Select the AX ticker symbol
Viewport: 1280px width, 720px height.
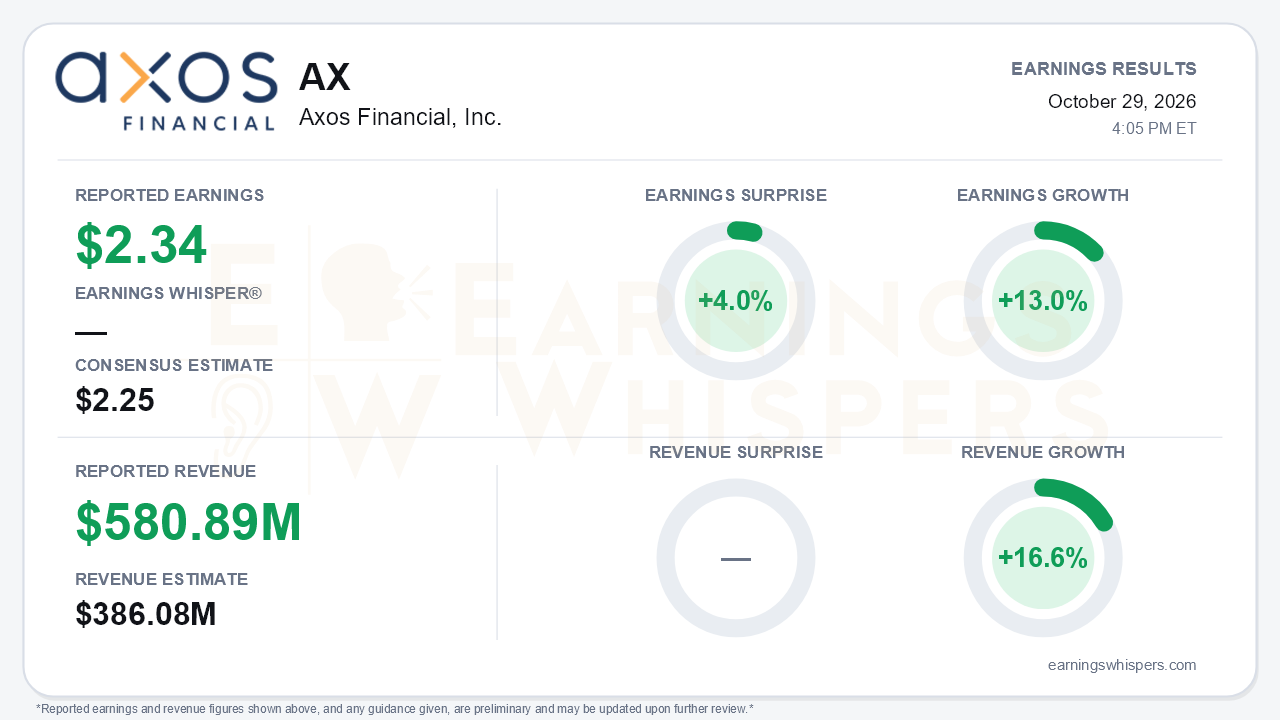pos(325,77)
